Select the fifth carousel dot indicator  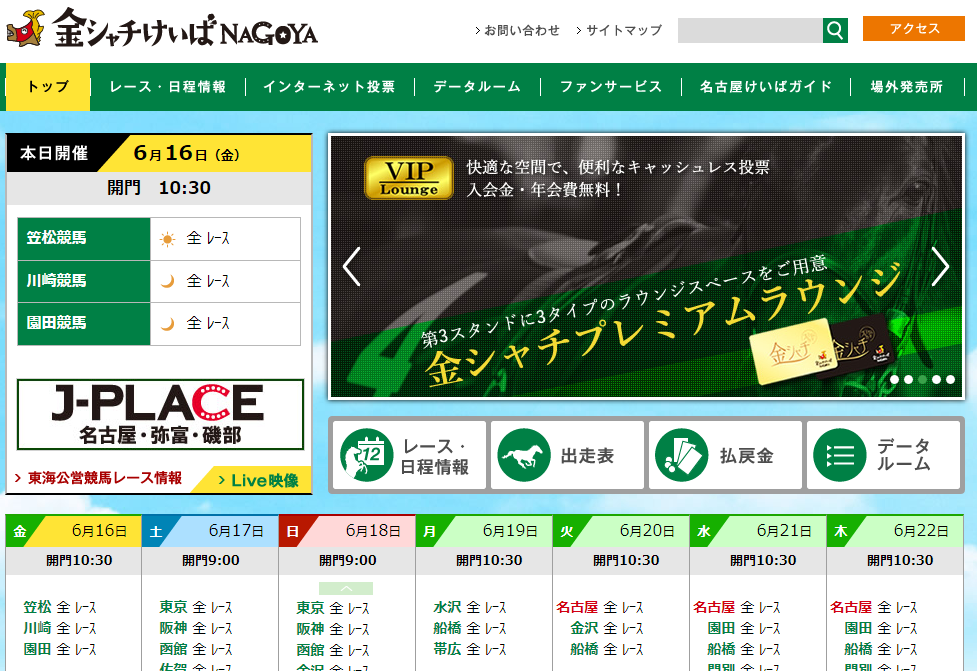(950, 379)
